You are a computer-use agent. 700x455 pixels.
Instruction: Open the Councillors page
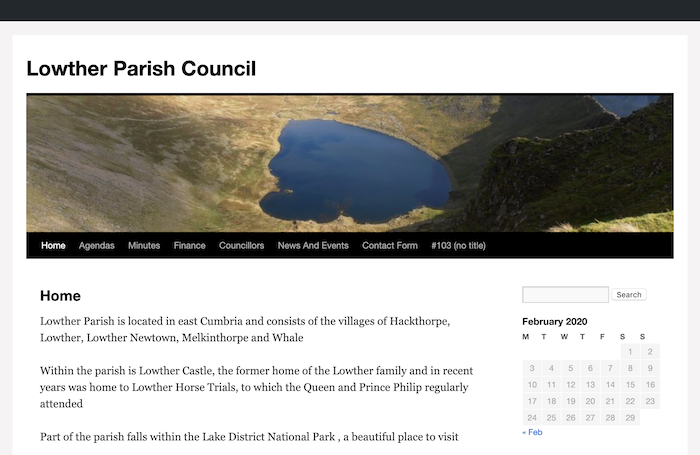tap(242, 245)
